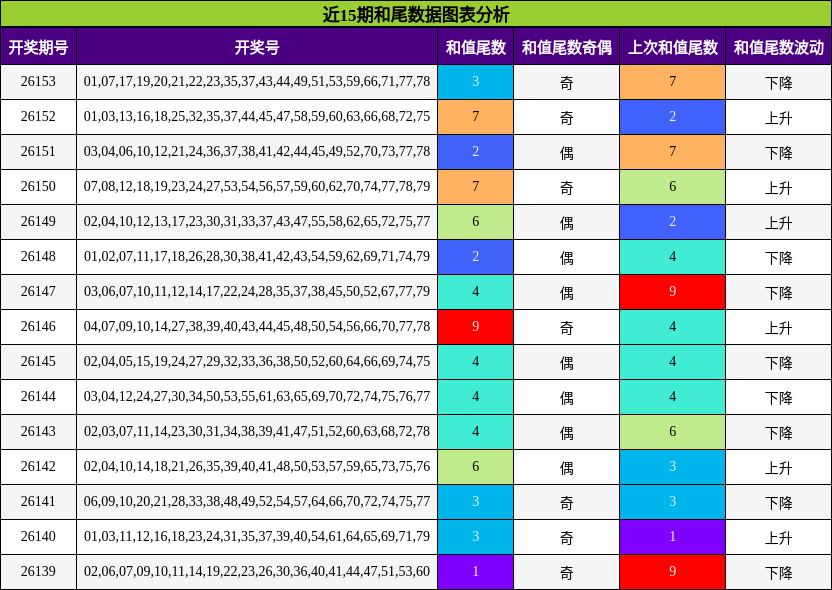Click 上次和值尾数 value 7 in row 26153
Screen dimensions: 832x590
672,82
